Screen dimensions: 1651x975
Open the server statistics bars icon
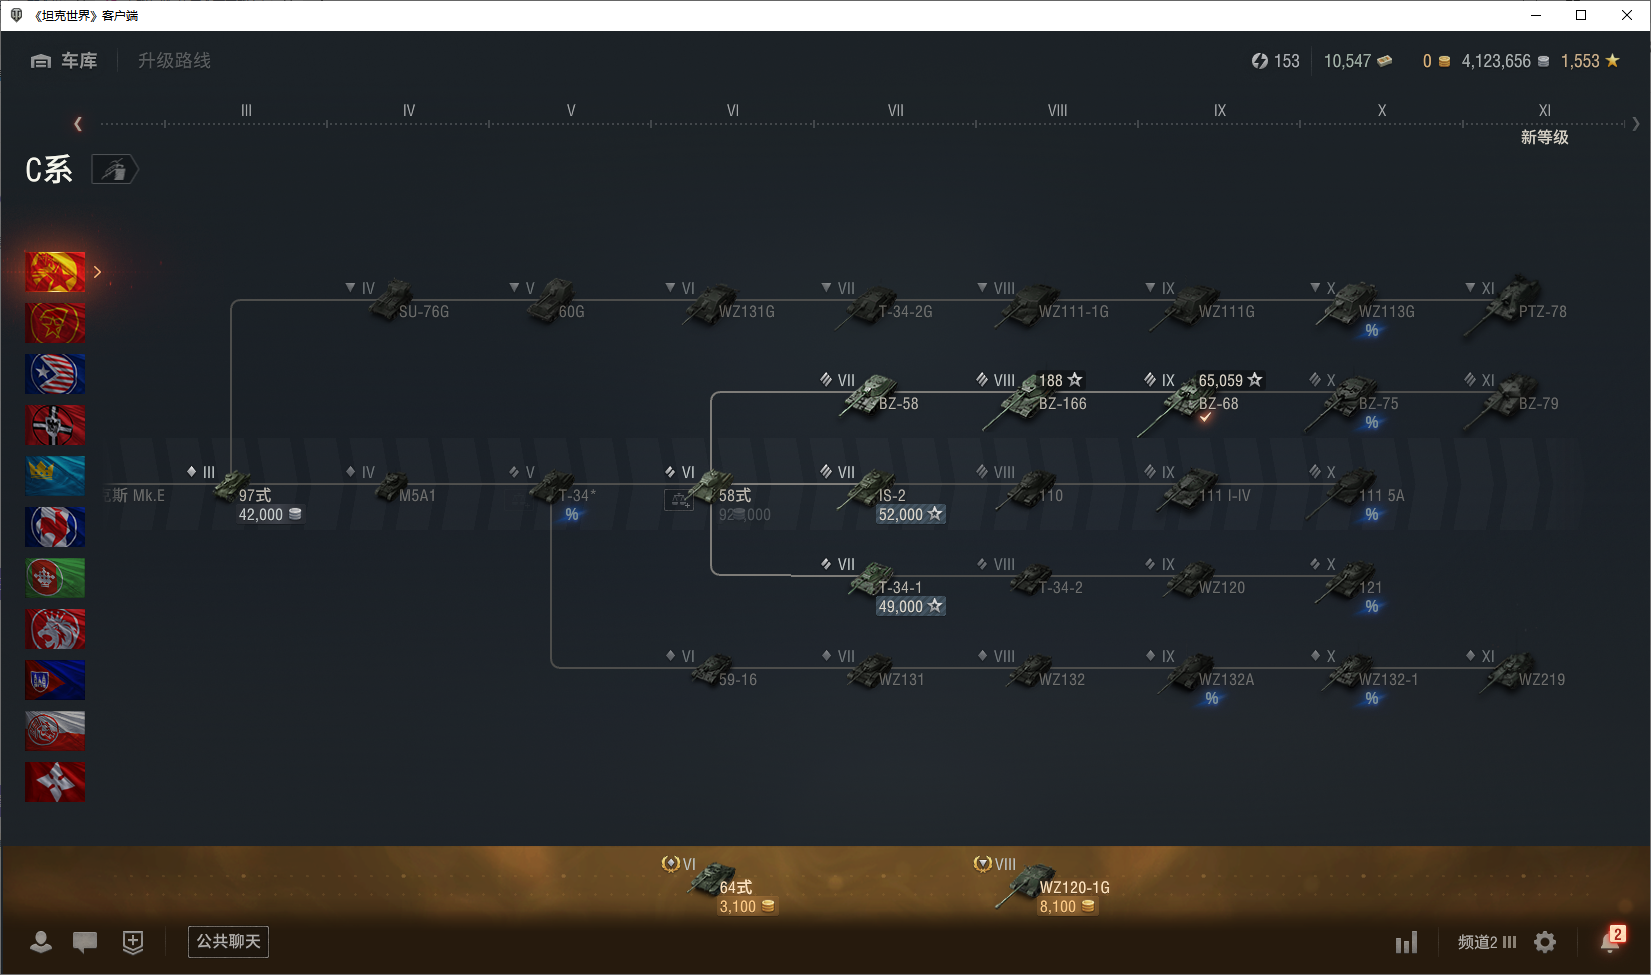[x=1407, y=942]
